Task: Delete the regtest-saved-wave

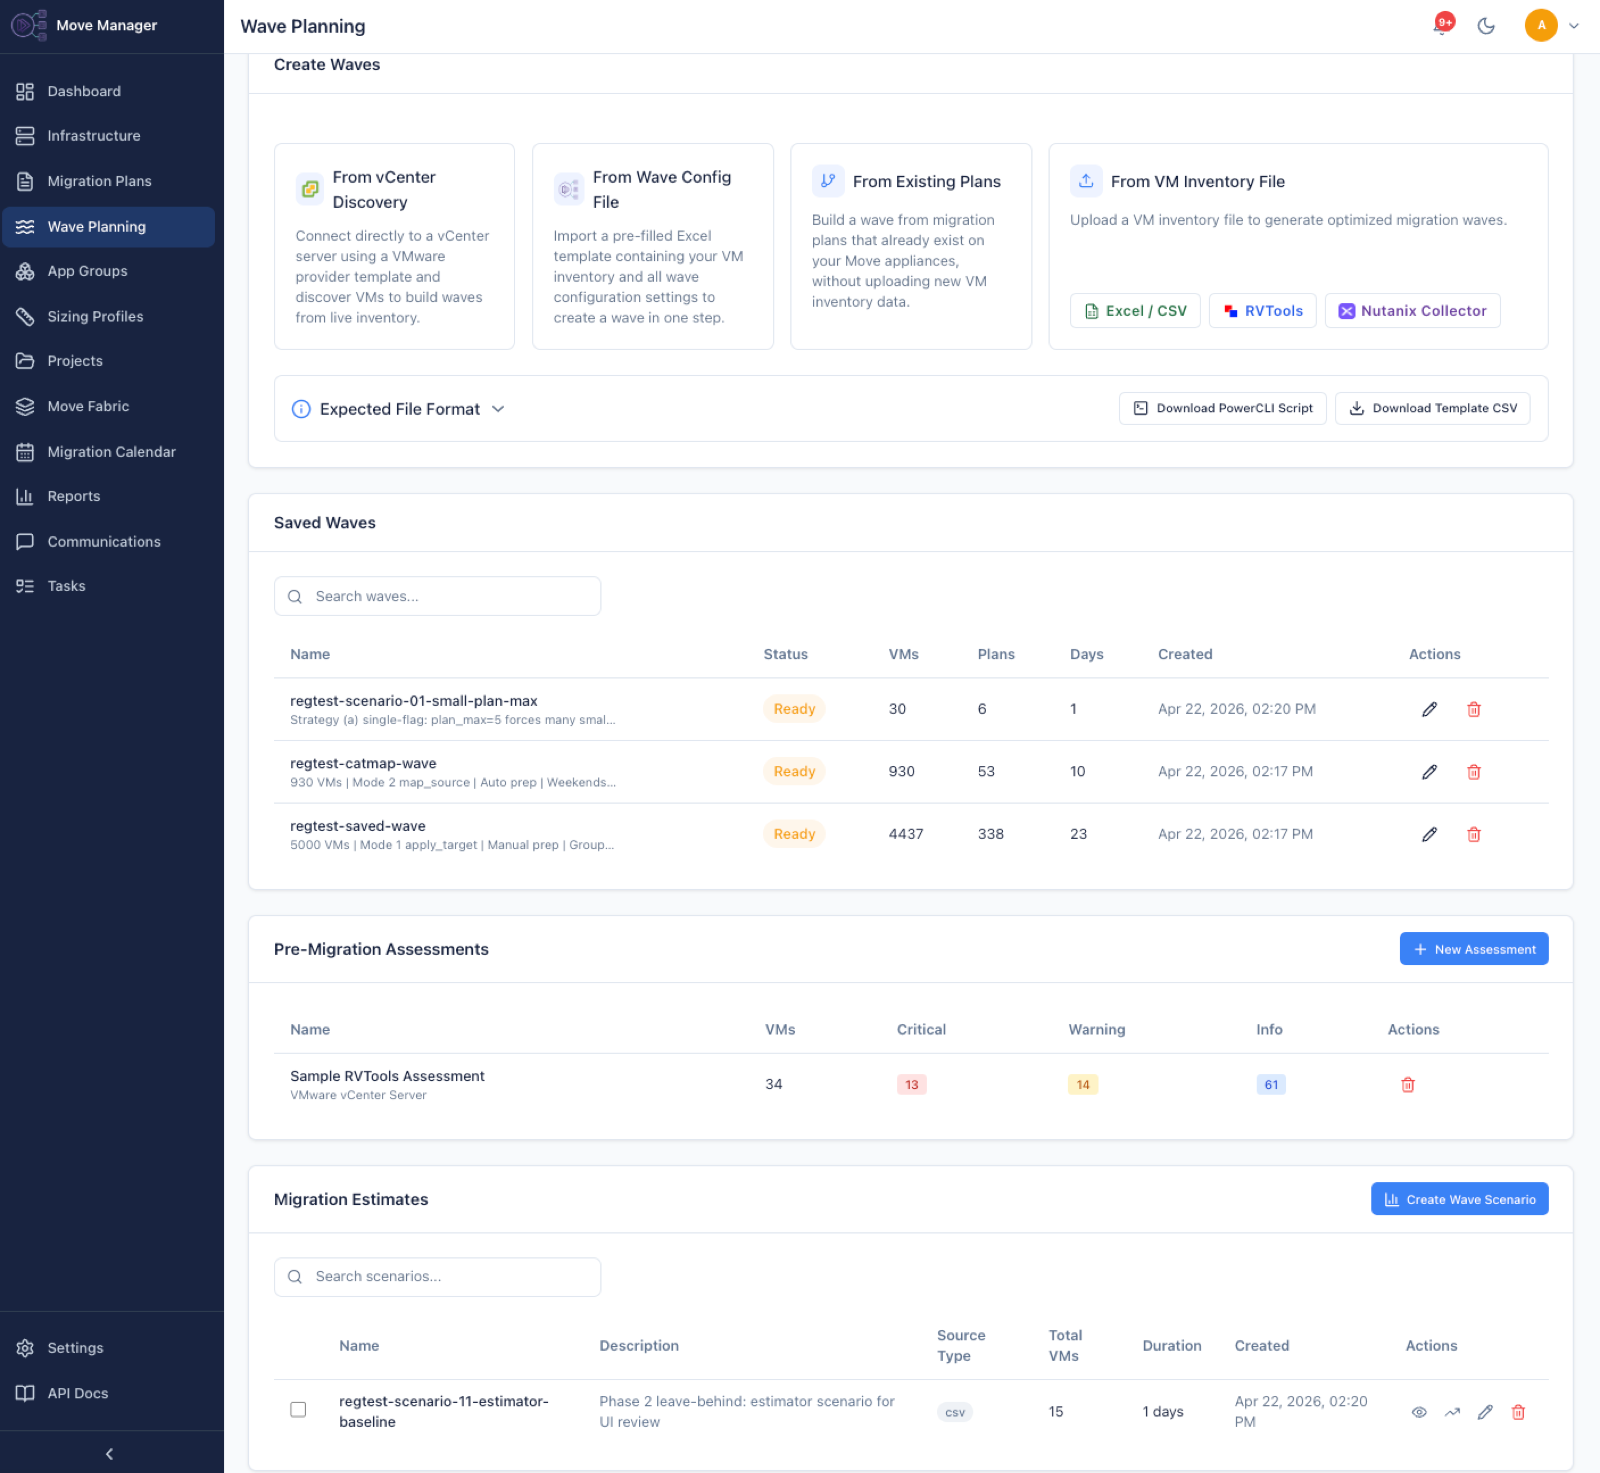Action: pyautogui.click(x=1473, y=834)
